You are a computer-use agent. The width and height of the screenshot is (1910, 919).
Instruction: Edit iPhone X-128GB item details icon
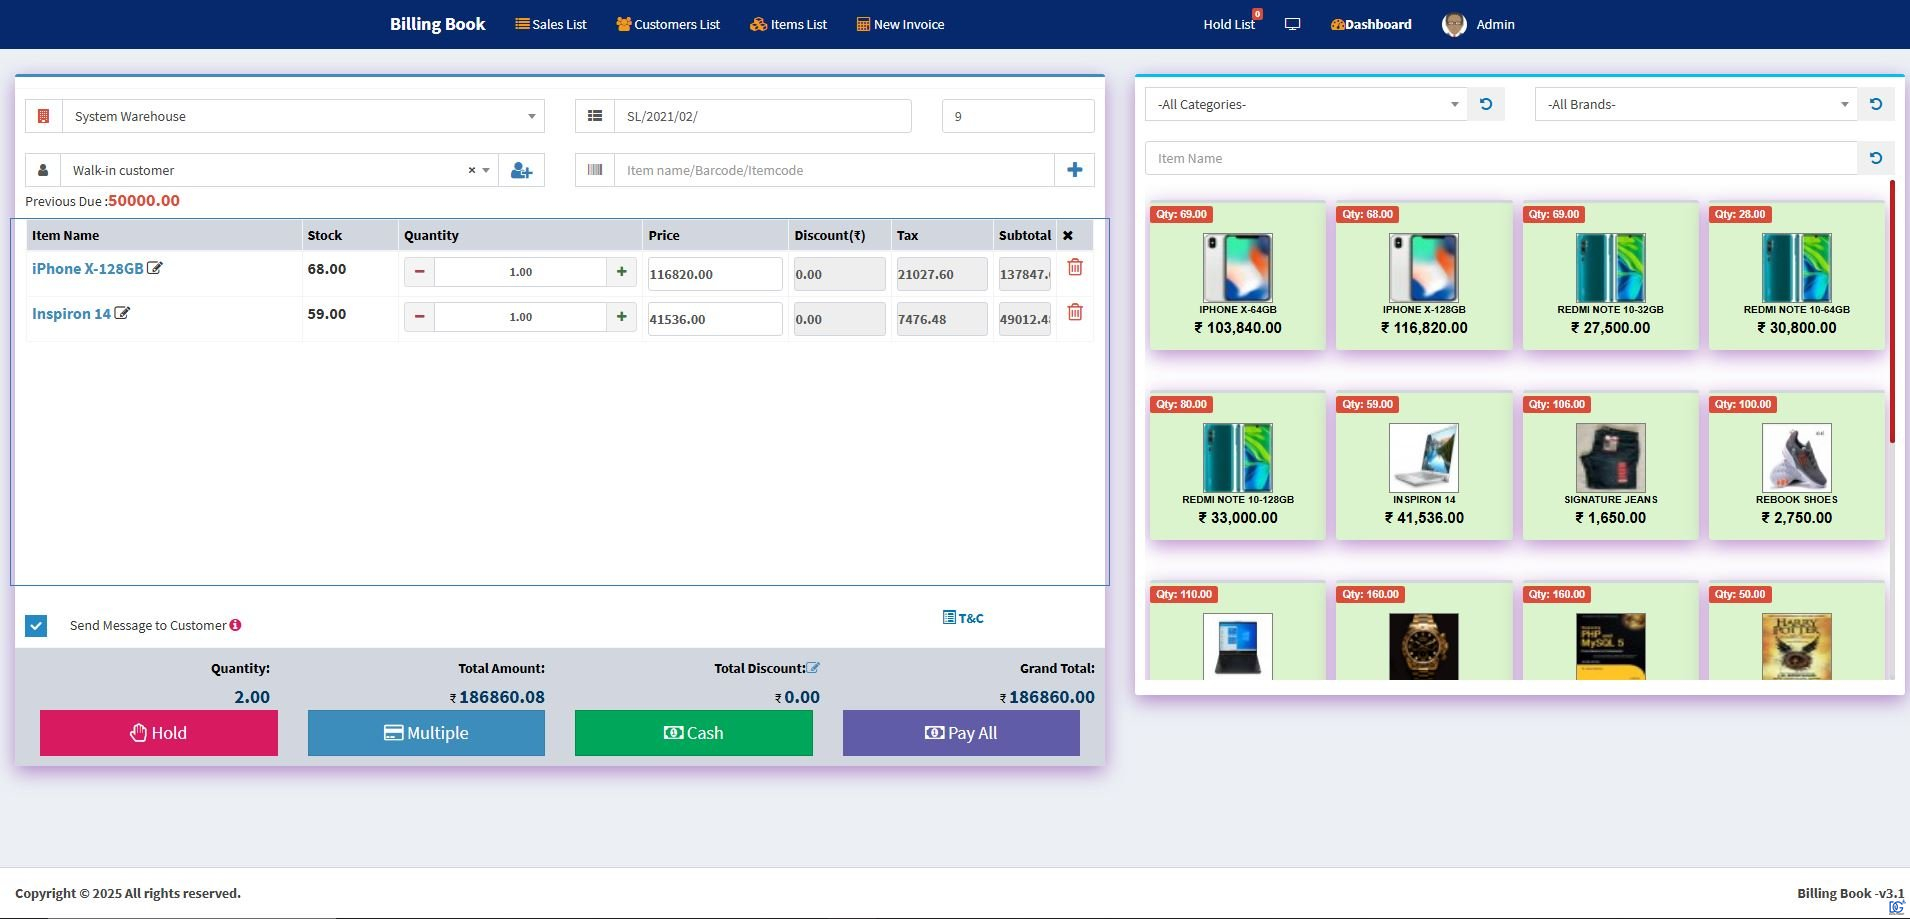[x=155, y=268]
